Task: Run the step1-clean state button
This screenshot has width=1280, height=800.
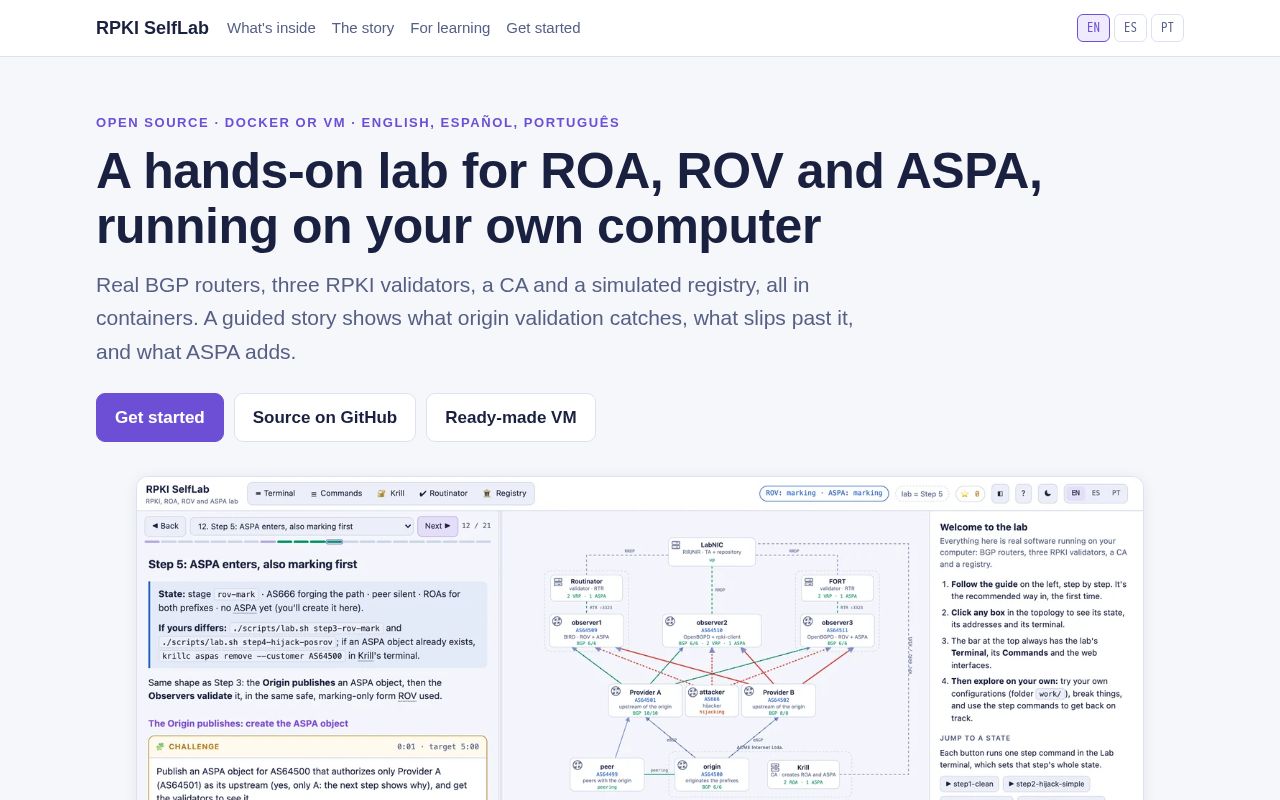Action: 969,784
